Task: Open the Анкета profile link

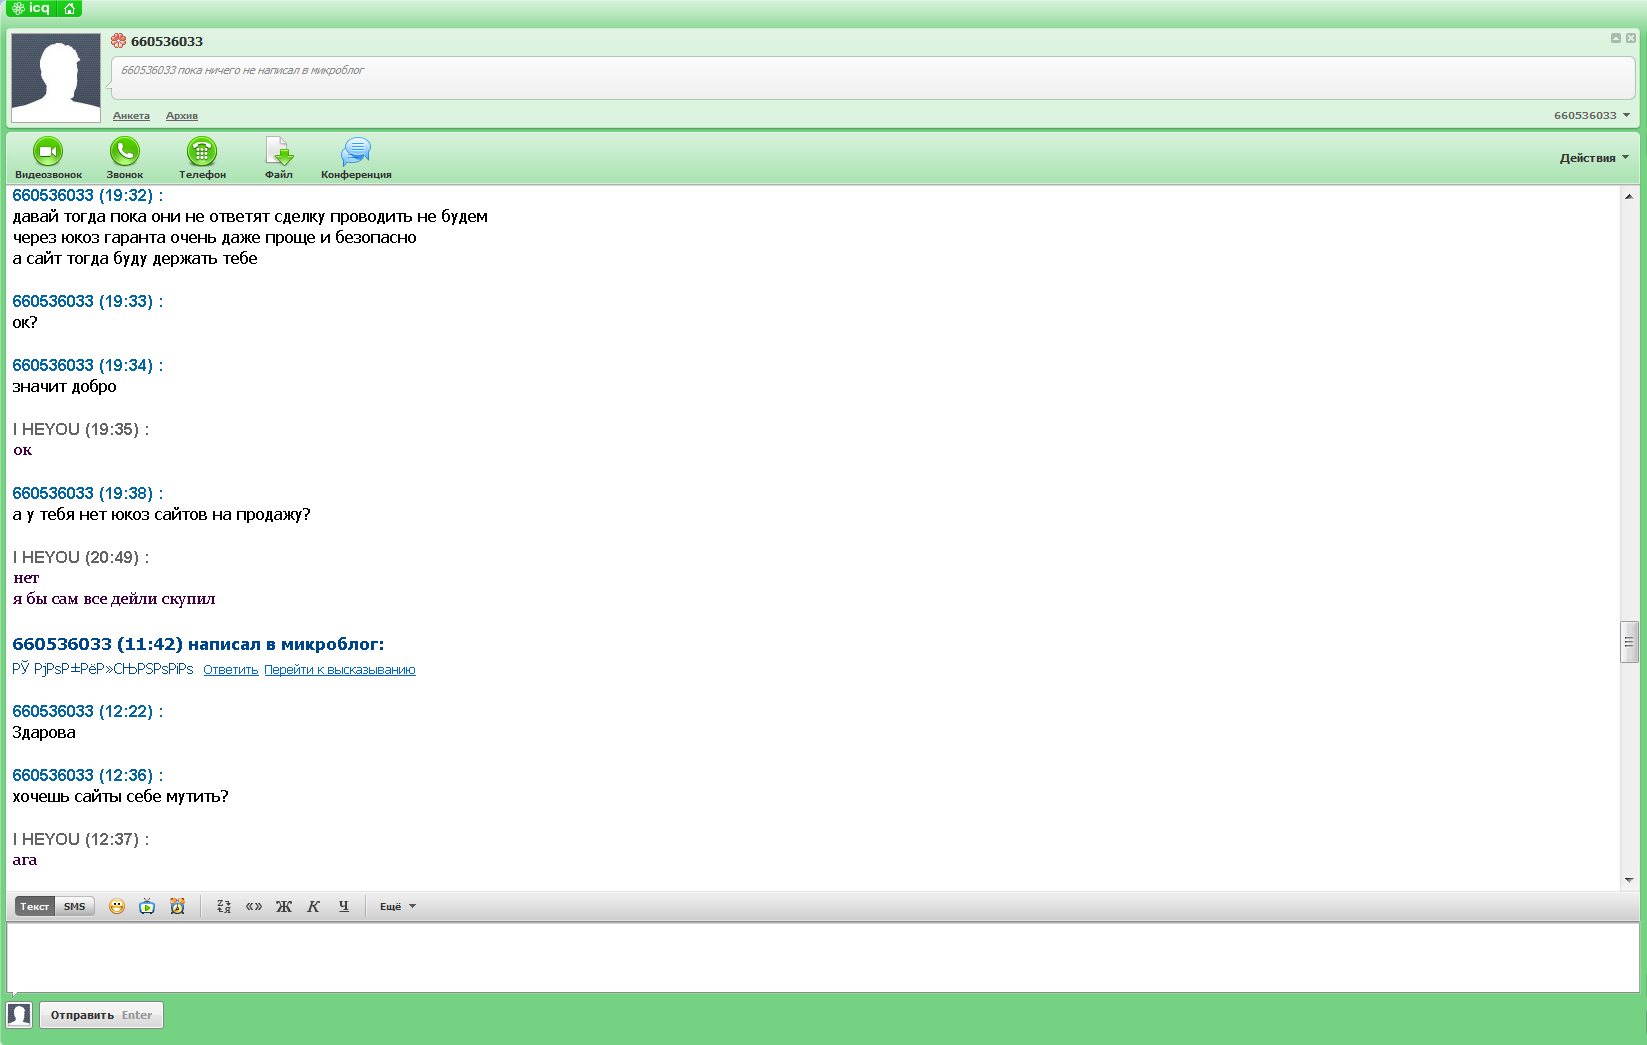Action: pyautogui.click(x=131, y=116)
